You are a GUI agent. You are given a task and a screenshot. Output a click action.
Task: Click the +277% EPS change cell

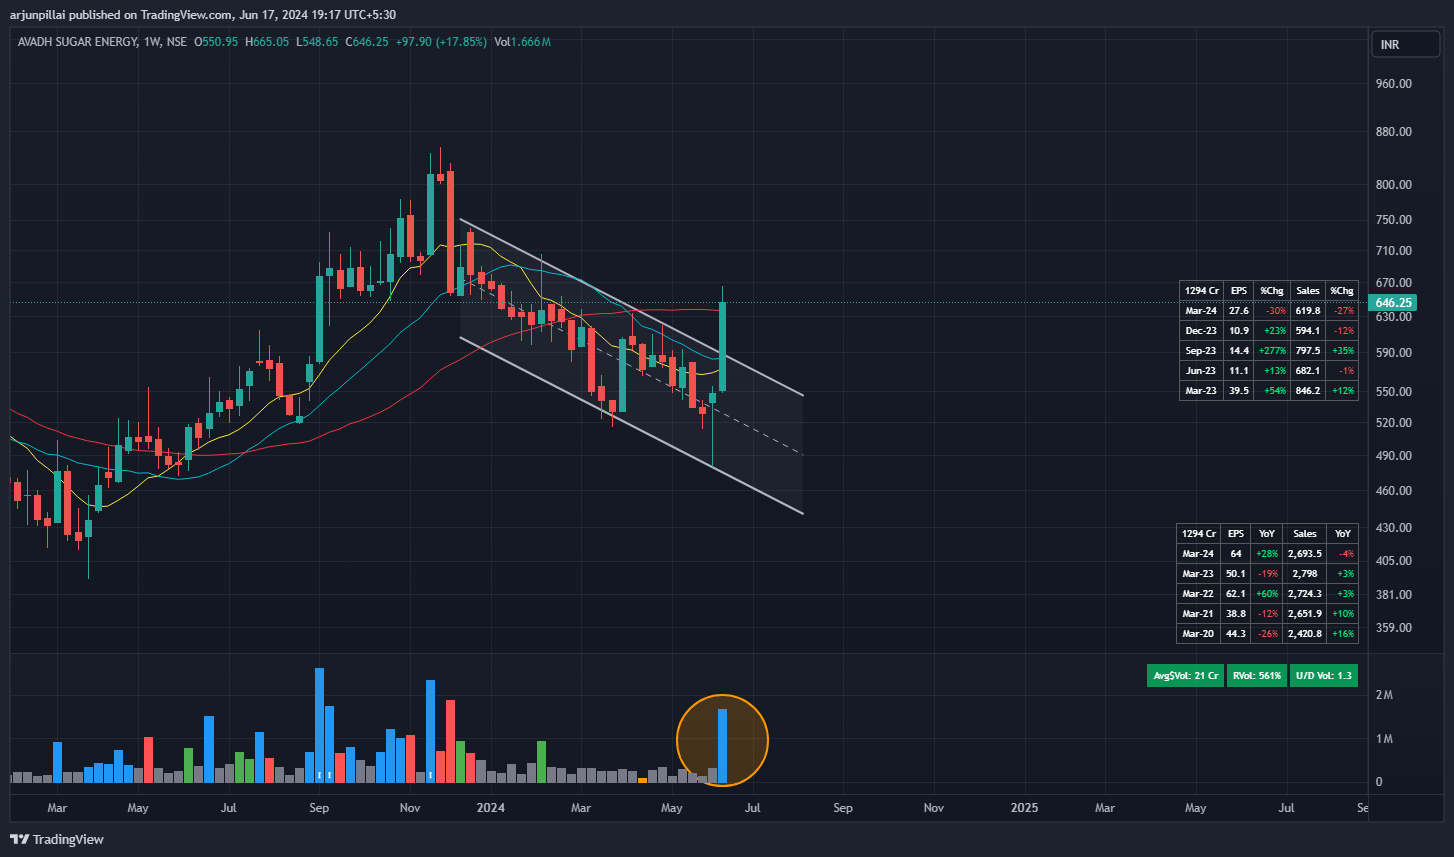tap(1273, 350)
